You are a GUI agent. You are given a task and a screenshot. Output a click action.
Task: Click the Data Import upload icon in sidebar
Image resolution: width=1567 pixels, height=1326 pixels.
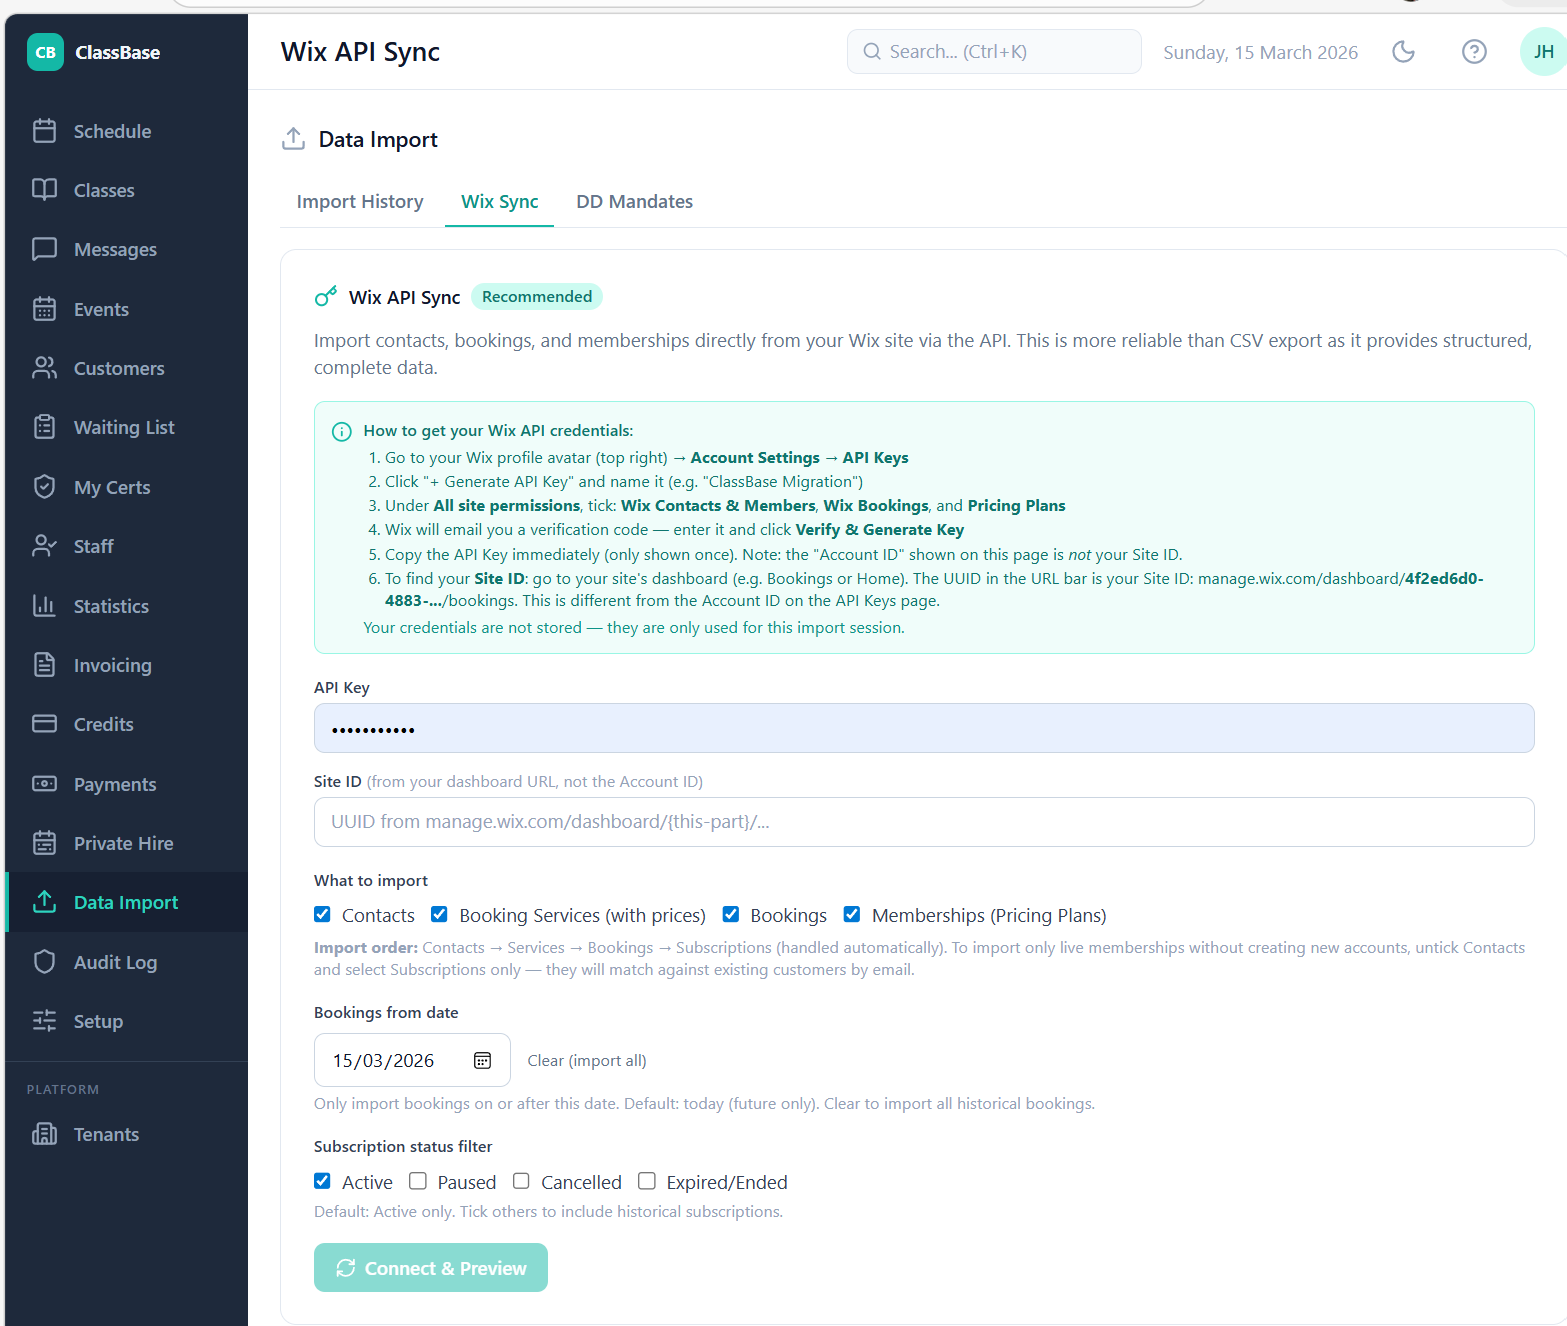pyautogui.click(x=44, y=902)
